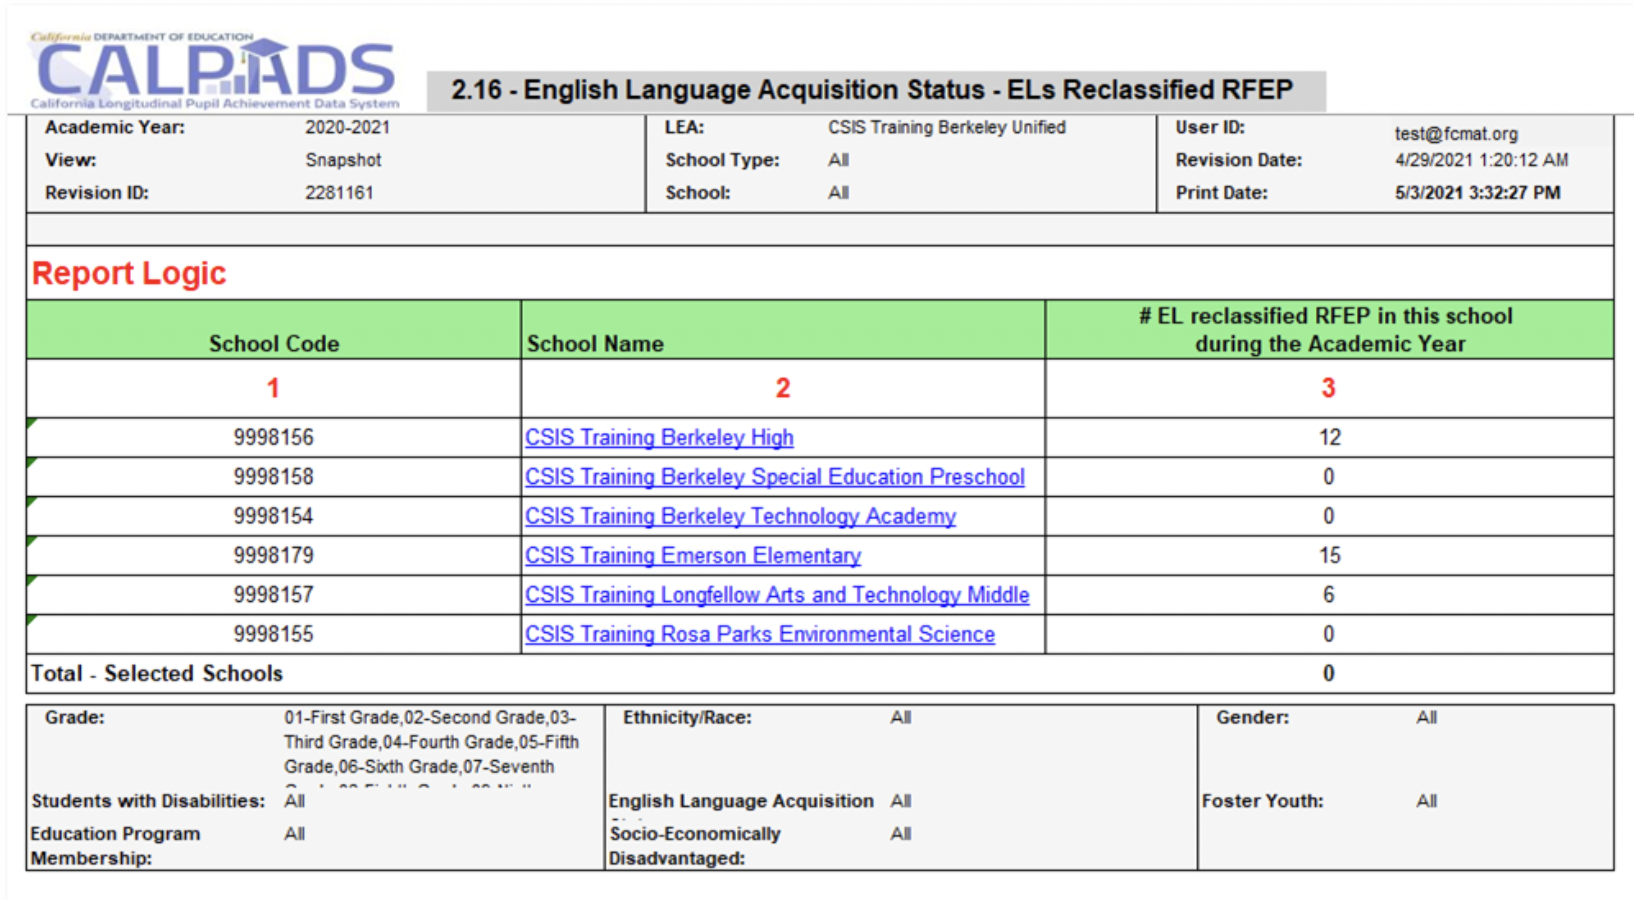
Task: Click Print Date value 5/3/2021 3:32:27 PM
Action: click(x=1478, y=193)
